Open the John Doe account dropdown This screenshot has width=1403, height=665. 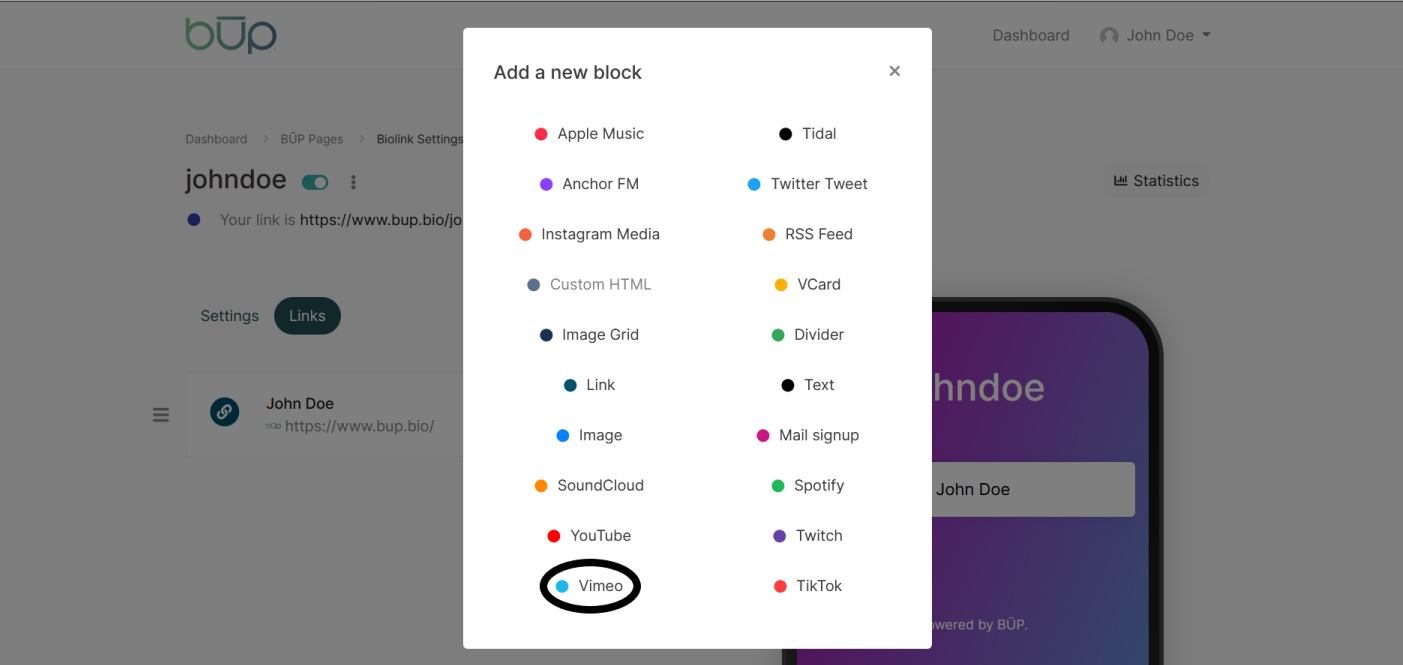[x=1155, y=35]
